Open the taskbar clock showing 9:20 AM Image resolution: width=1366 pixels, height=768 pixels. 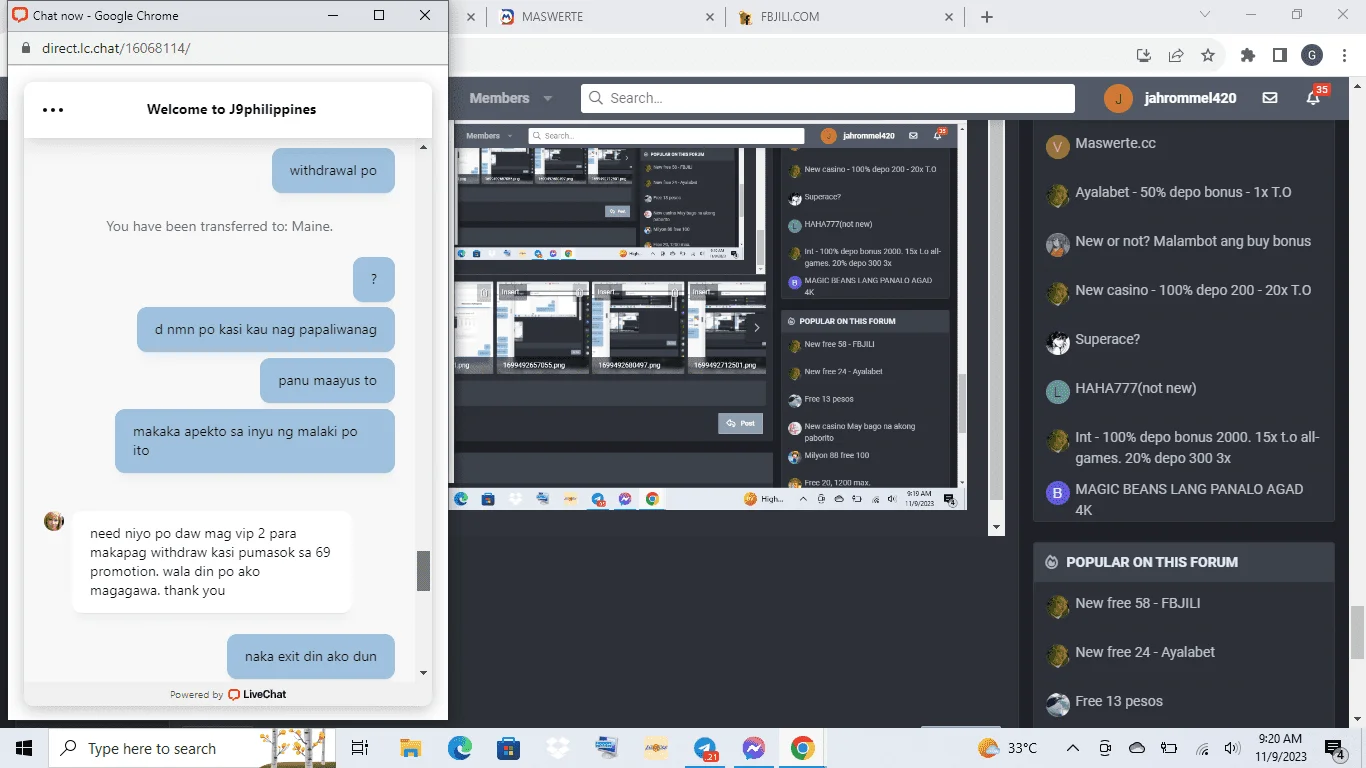(x=1280, y=748)
